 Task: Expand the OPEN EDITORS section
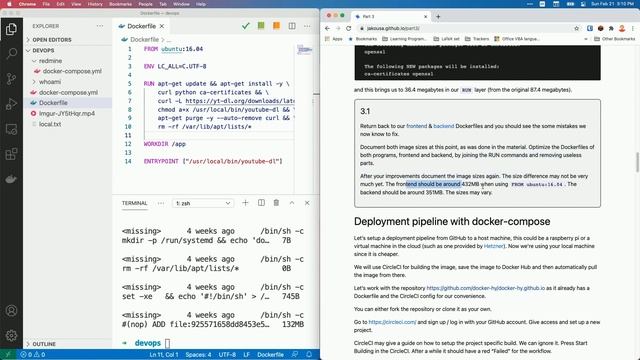coord(51,40)
